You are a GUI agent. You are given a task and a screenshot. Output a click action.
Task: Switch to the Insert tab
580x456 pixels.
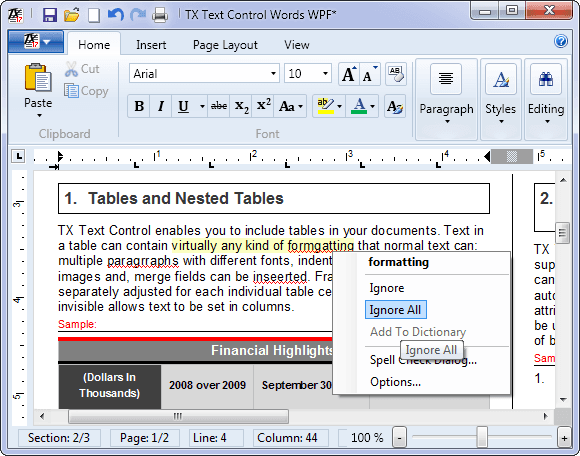click(151, 45)
